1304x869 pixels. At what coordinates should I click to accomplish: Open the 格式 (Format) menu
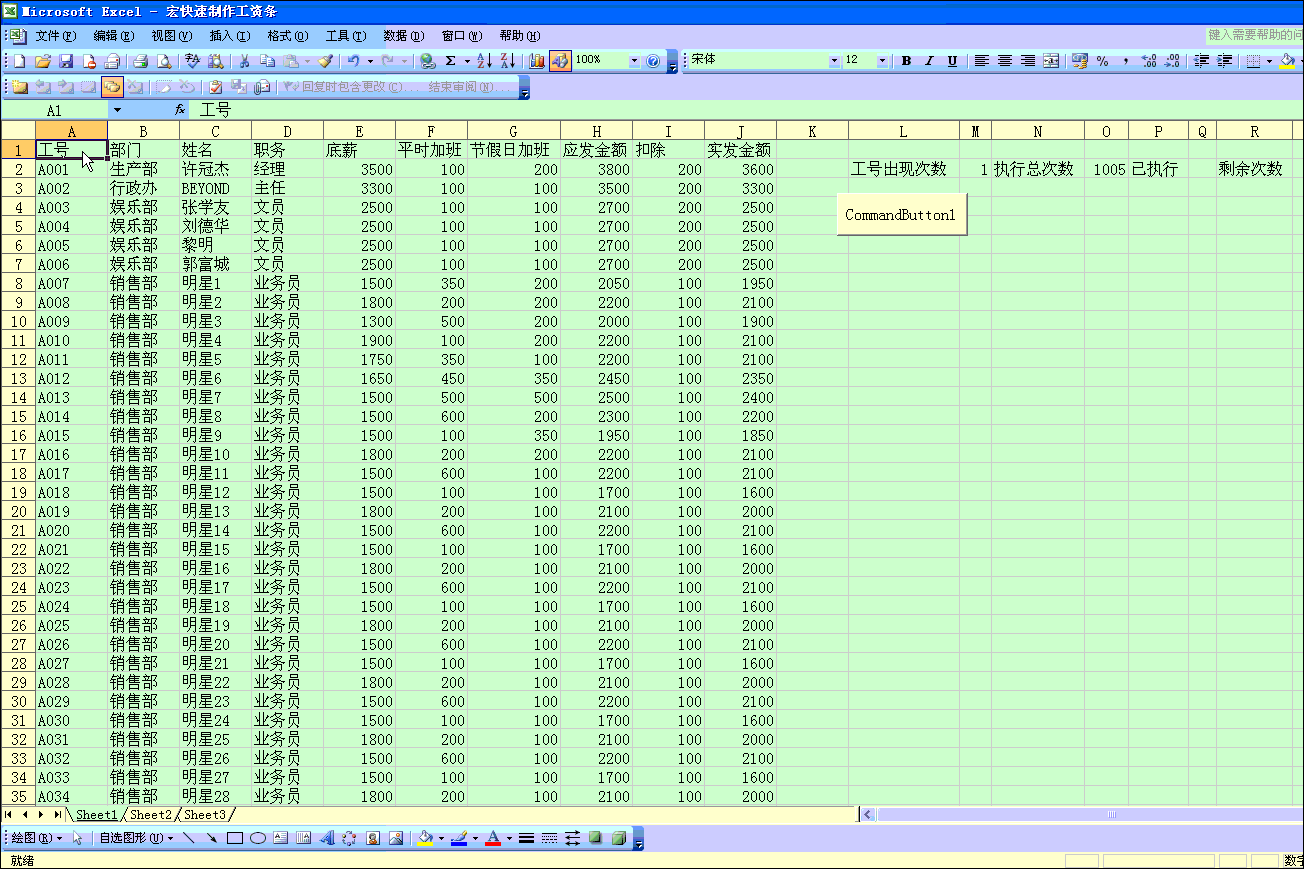pos(287,36)
